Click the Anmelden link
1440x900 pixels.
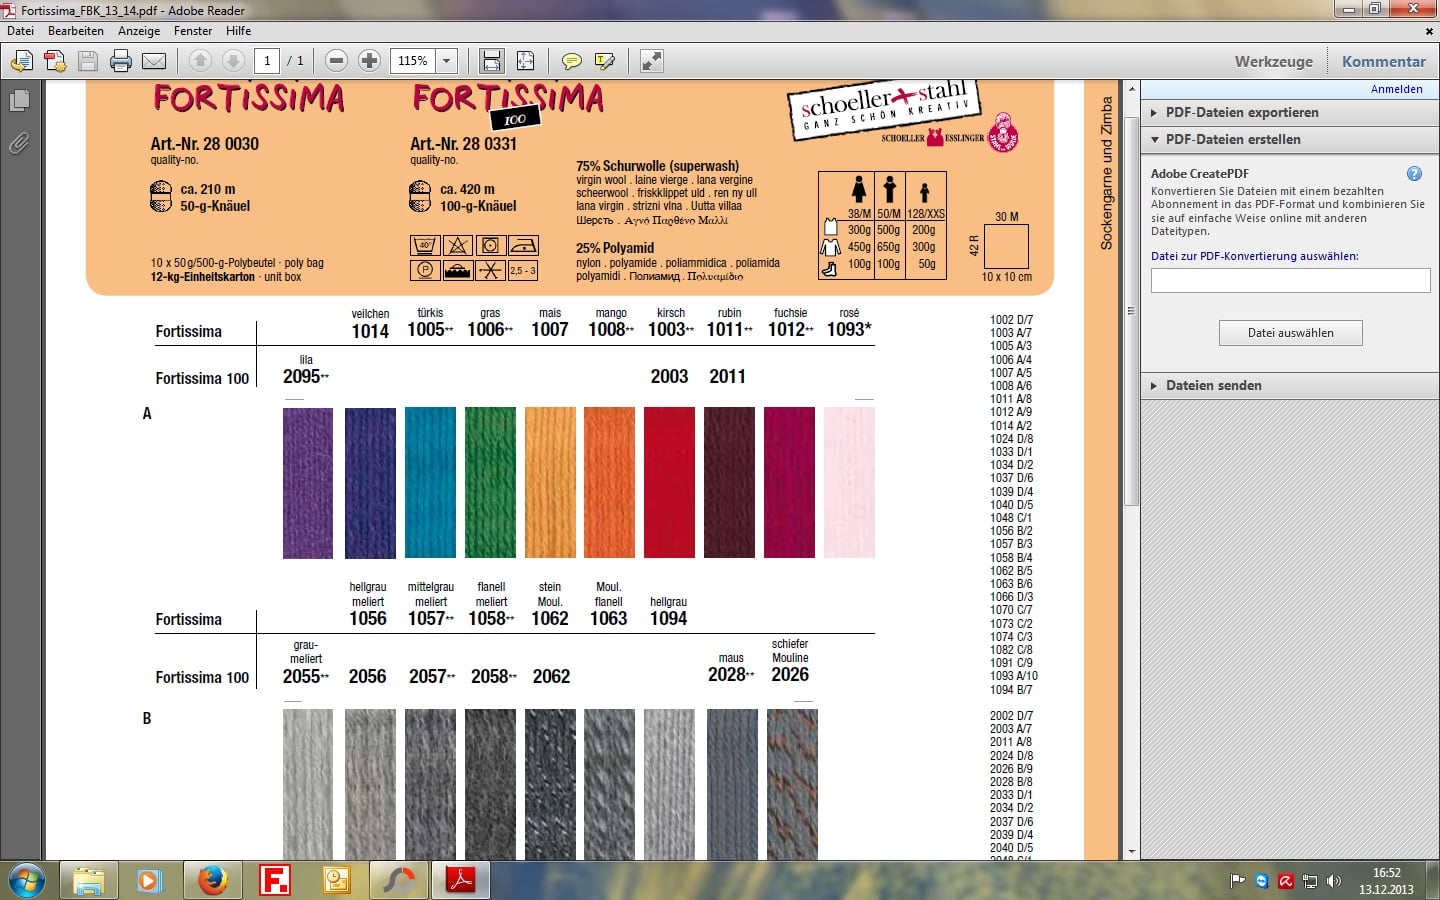coord(1396,89)
